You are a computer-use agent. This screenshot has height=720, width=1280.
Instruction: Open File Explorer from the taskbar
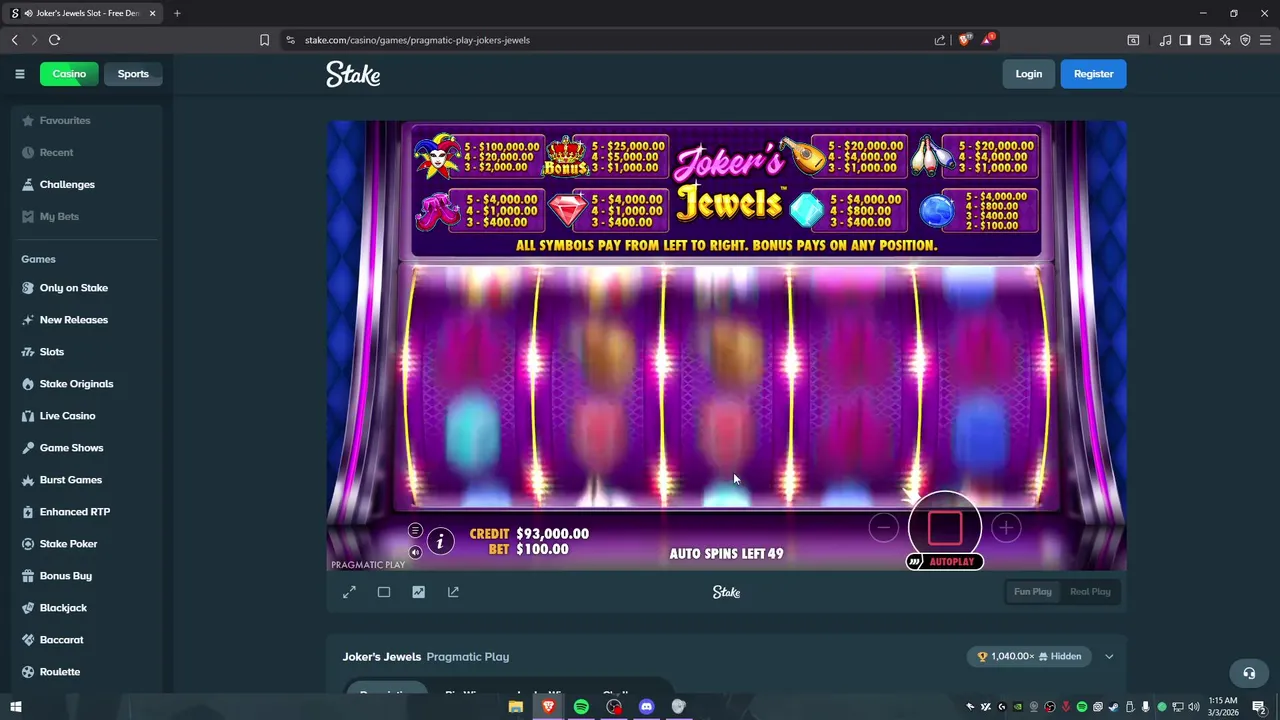pyautogui.click(x=516, y=707)
